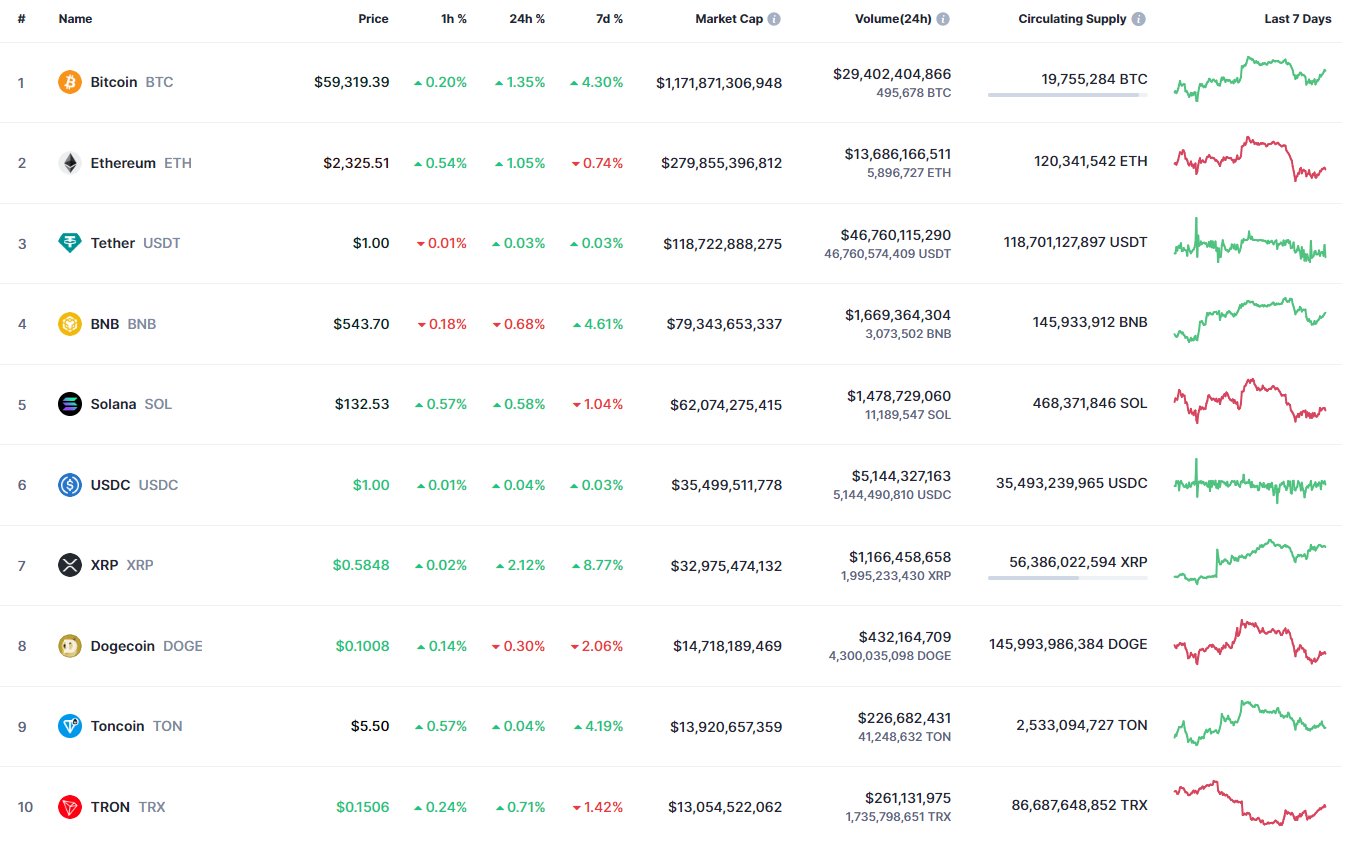Screen dimensions: 1357x845
Task: Click the Market Cap info icon
Action: tap(775, 19)
